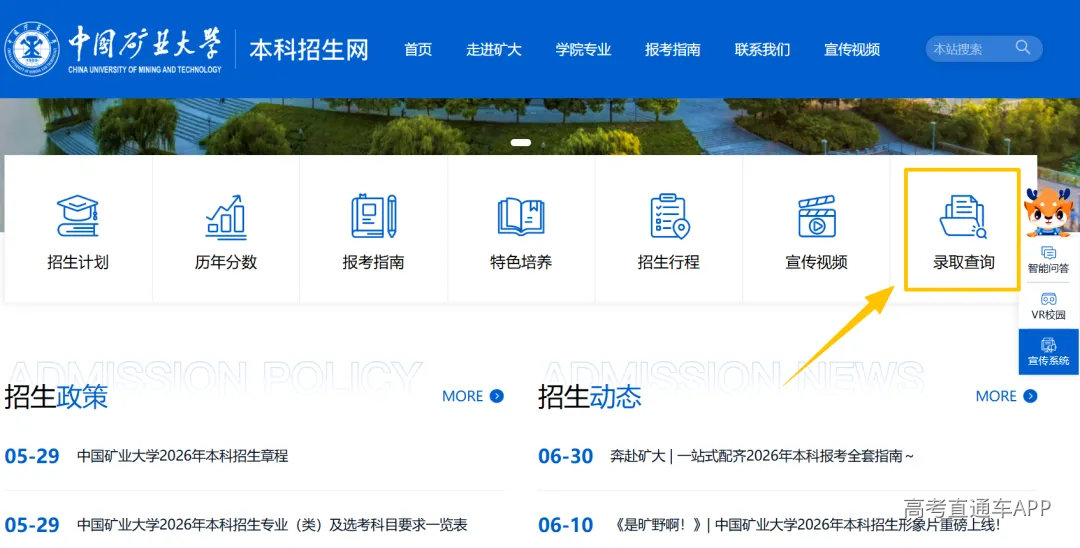Open the 宣传视频 clapperboard icon
Screen dimensions: 1080x548
tap(817, 216)
